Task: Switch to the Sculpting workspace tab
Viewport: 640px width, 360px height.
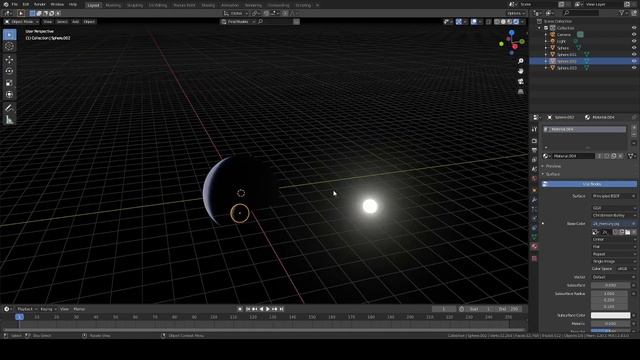Action: click(x=135, y=5)
